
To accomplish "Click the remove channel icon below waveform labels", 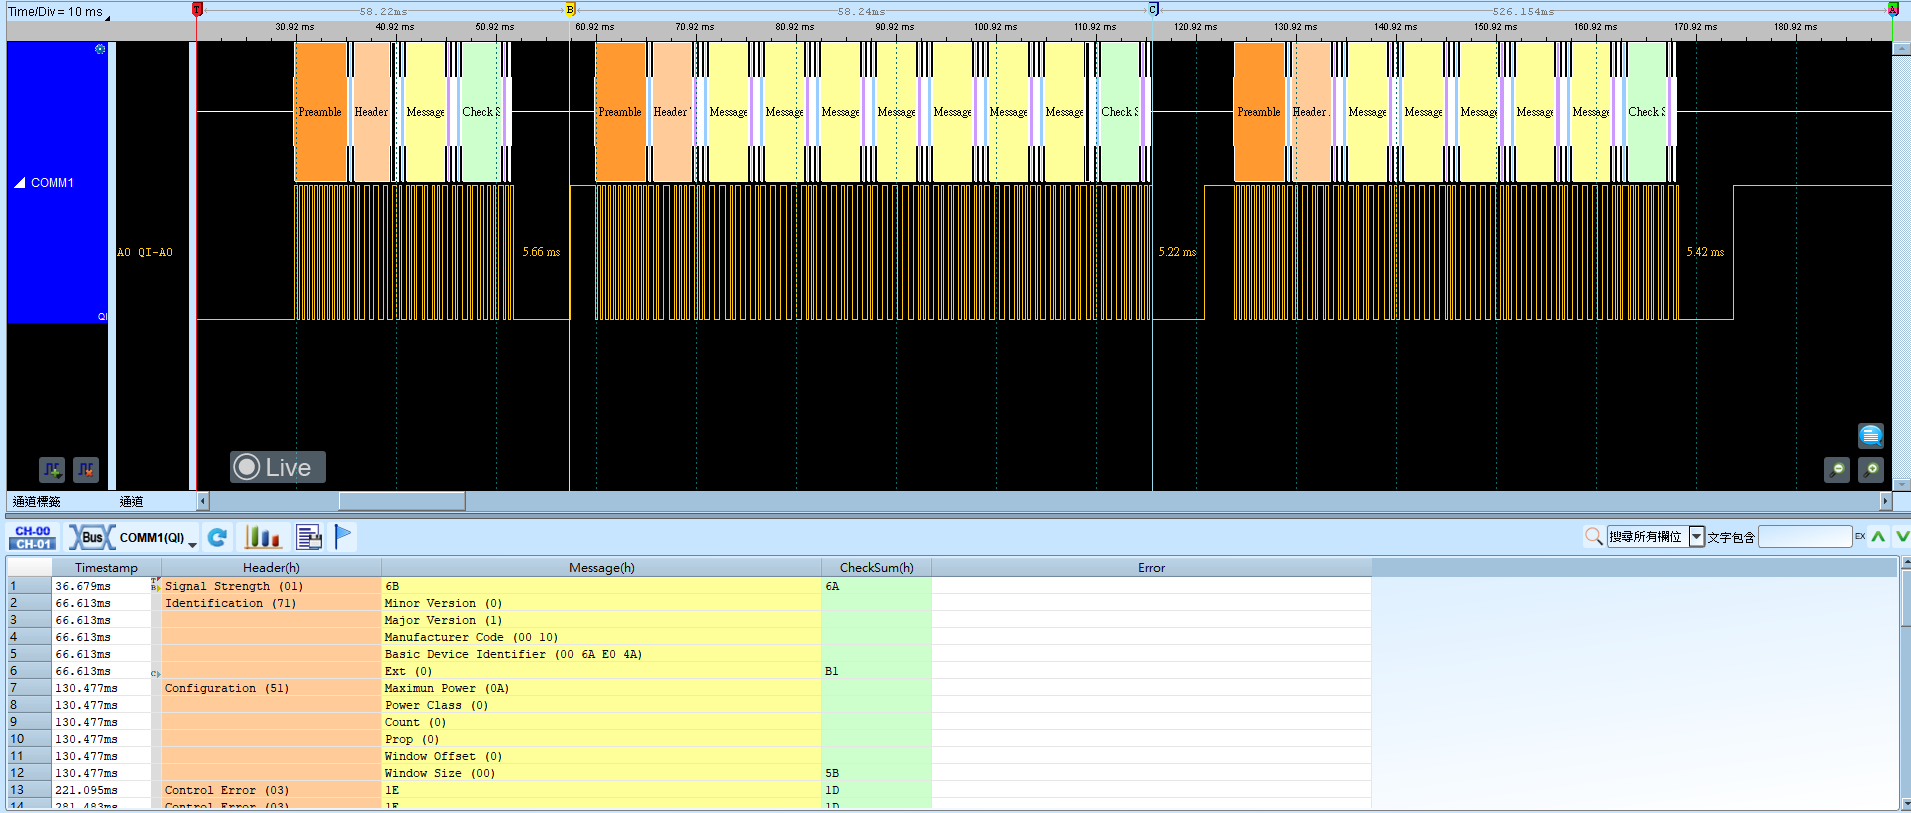I will [86, 469].
